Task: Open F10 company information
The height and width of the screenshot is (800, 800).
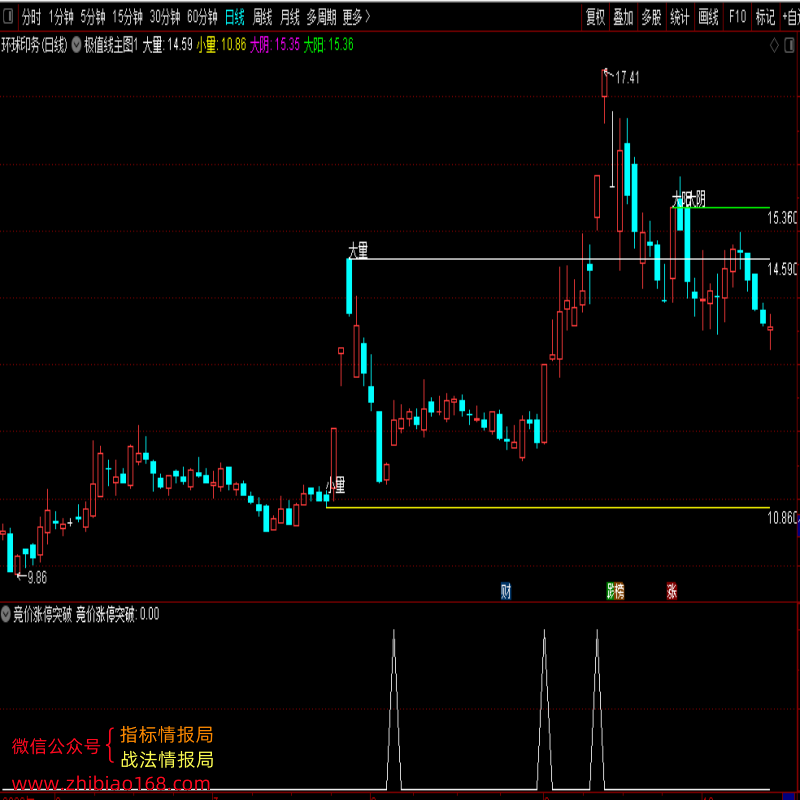Action: (x=737, y=17)
